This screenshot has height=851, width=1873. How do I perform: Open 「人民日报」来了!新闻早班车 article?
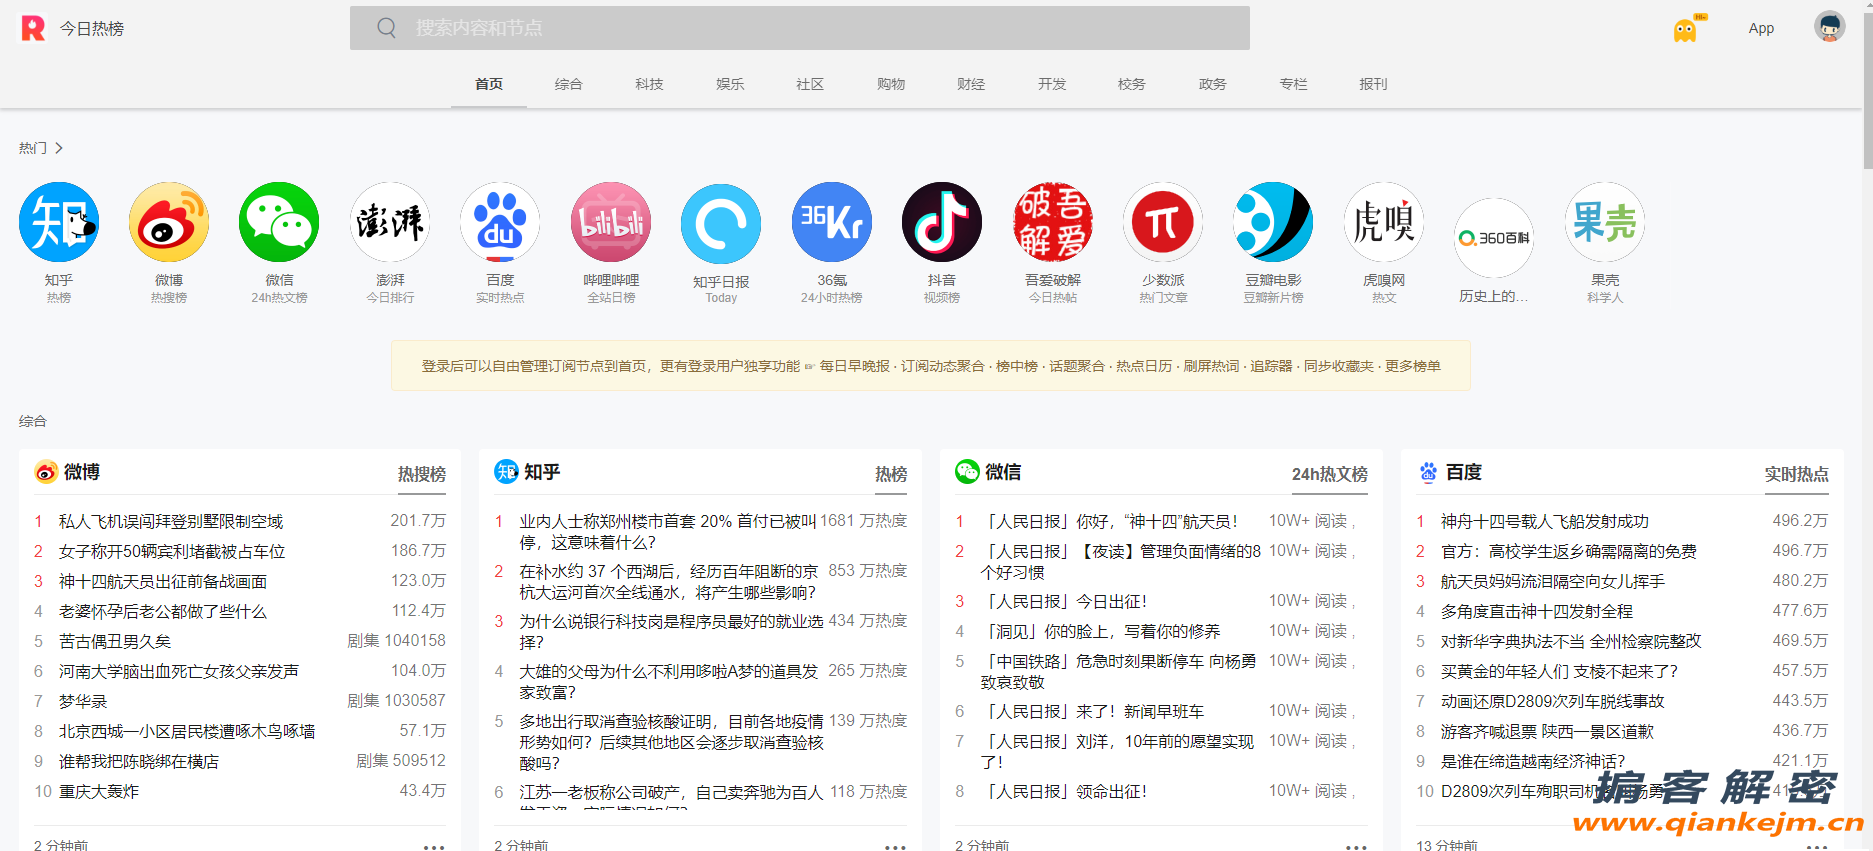pyautogui.click(x=1093, y=711)
